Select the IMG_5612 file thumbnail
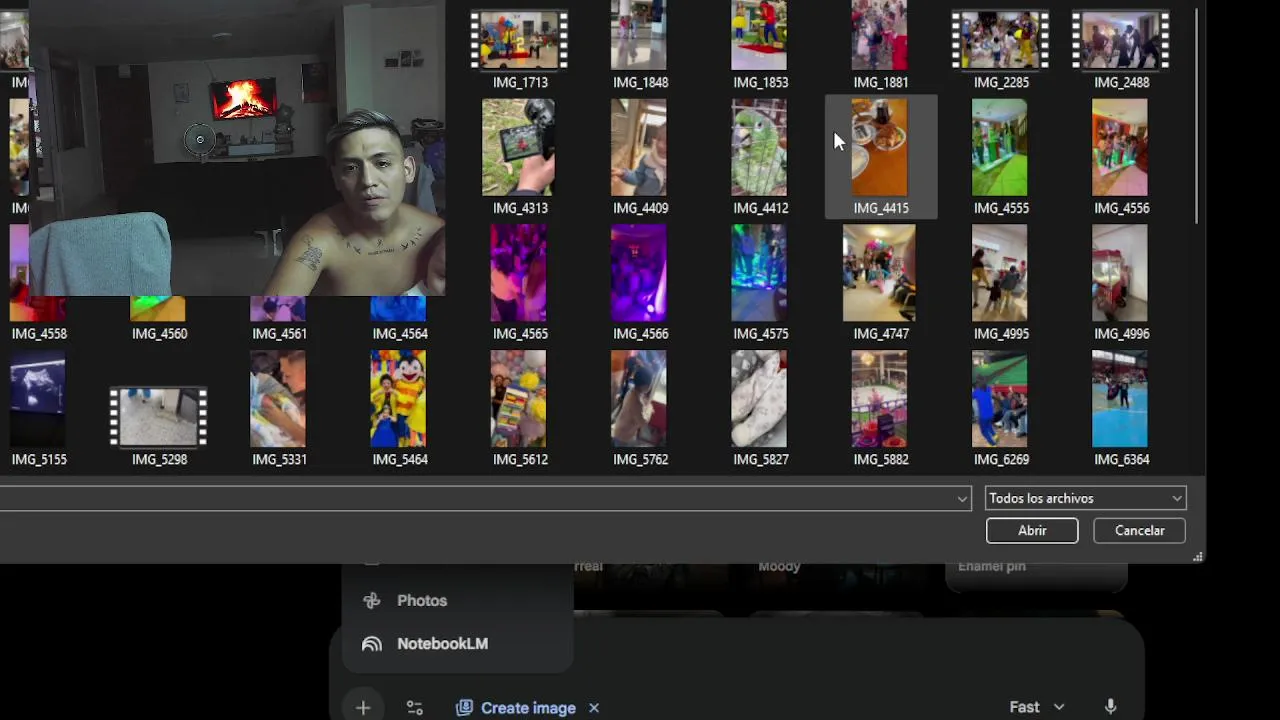The image size is (1280, 720). pos(519,399)
